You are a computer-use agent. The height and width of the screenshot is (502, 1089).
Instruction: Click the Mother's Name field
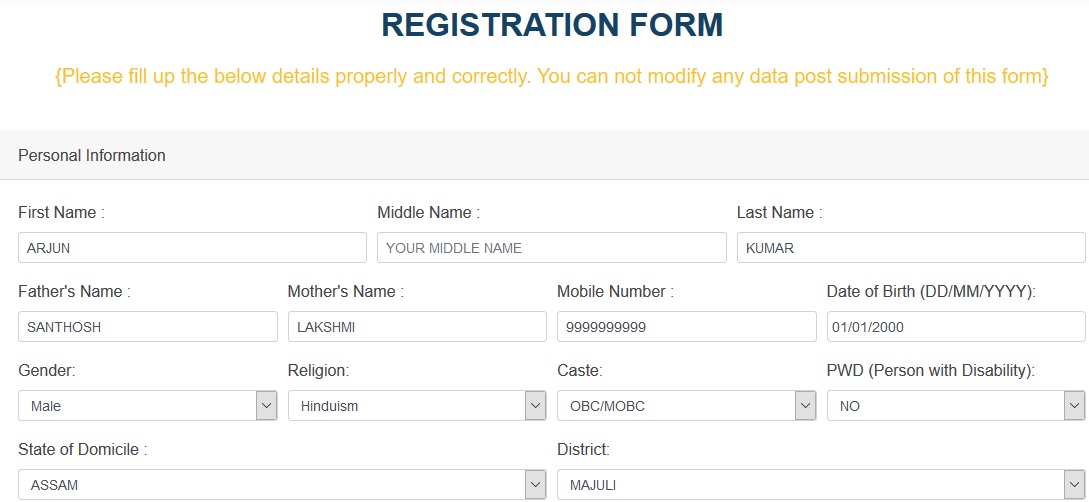click(416, 327)
